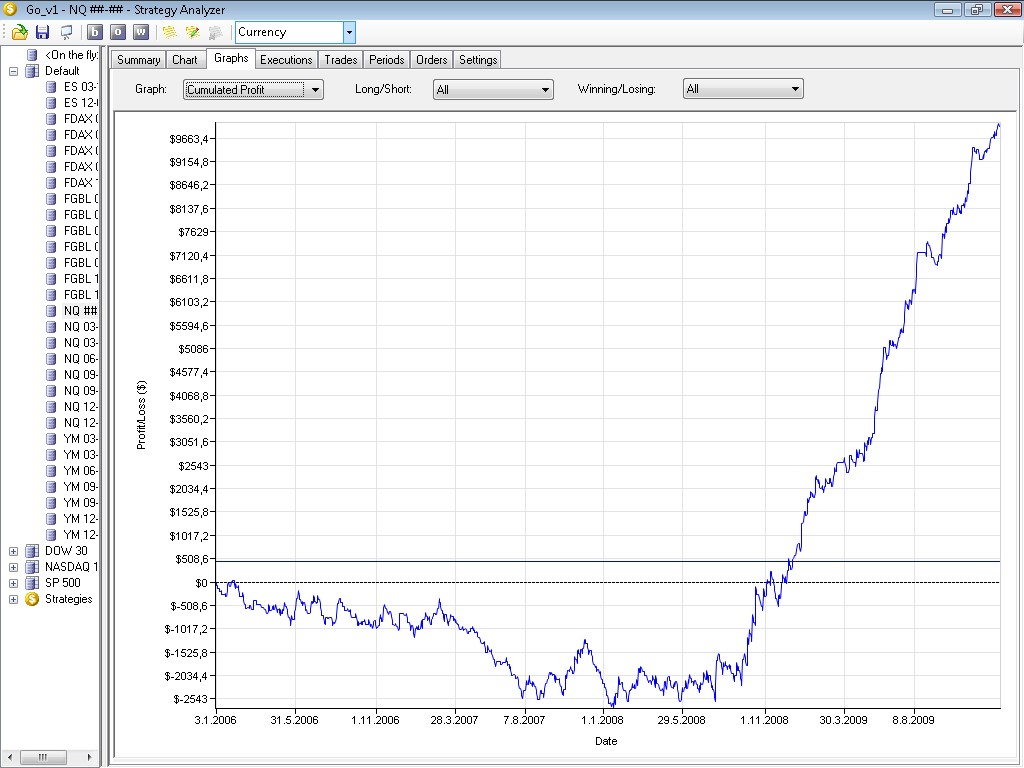
Task: Expand the Strategies tree node
Action: click(x=14, y=599)
